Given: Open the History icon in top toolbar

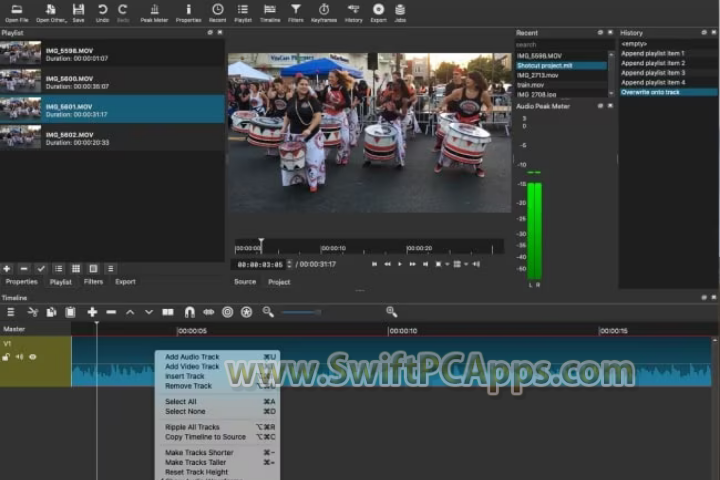Looking at the screenshot, I should [354, 13].
